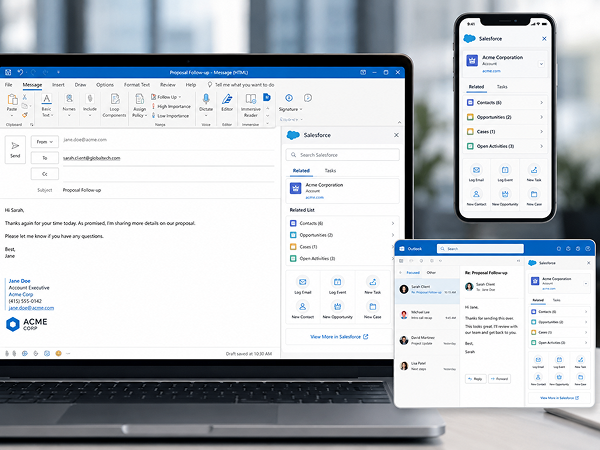Click Log Email icon in laptop Salesforce pane
600x450 pixels.
302,282
